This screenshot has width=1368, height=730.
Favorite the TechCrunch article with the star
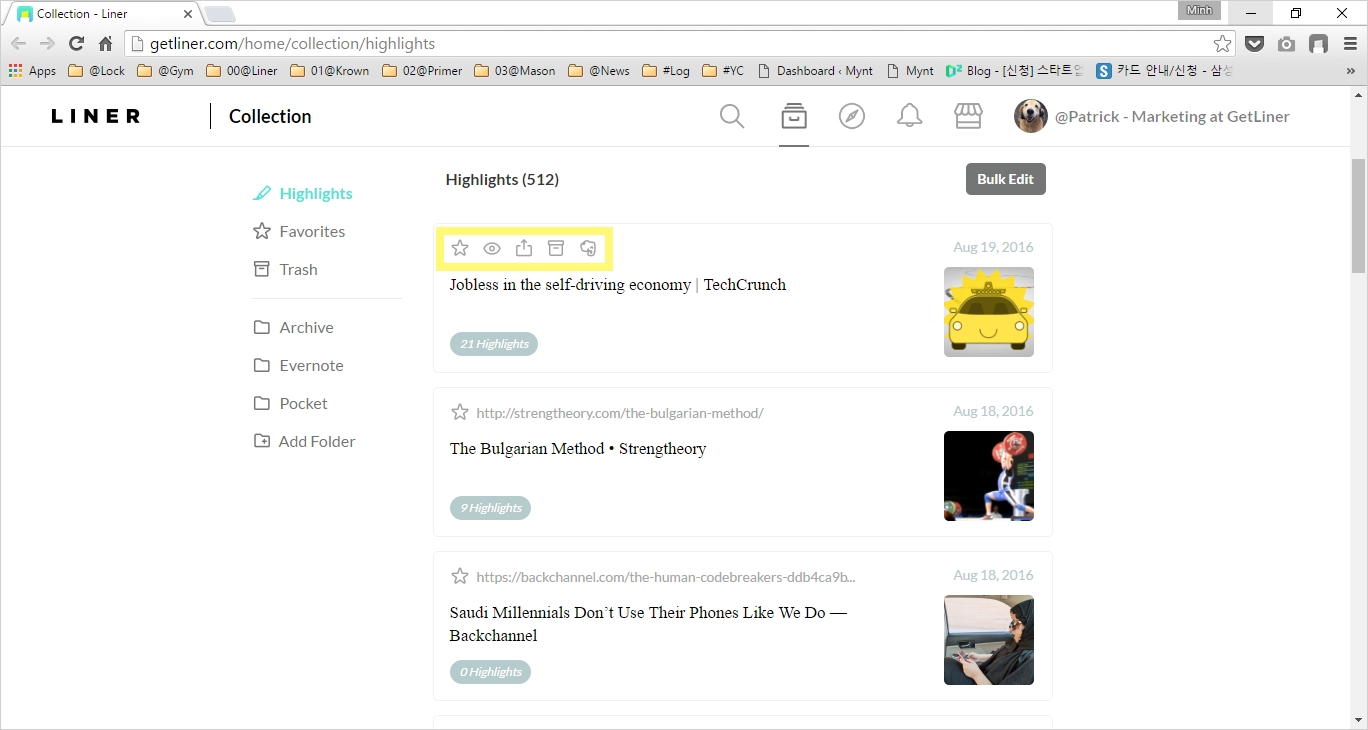click(459, 248)
